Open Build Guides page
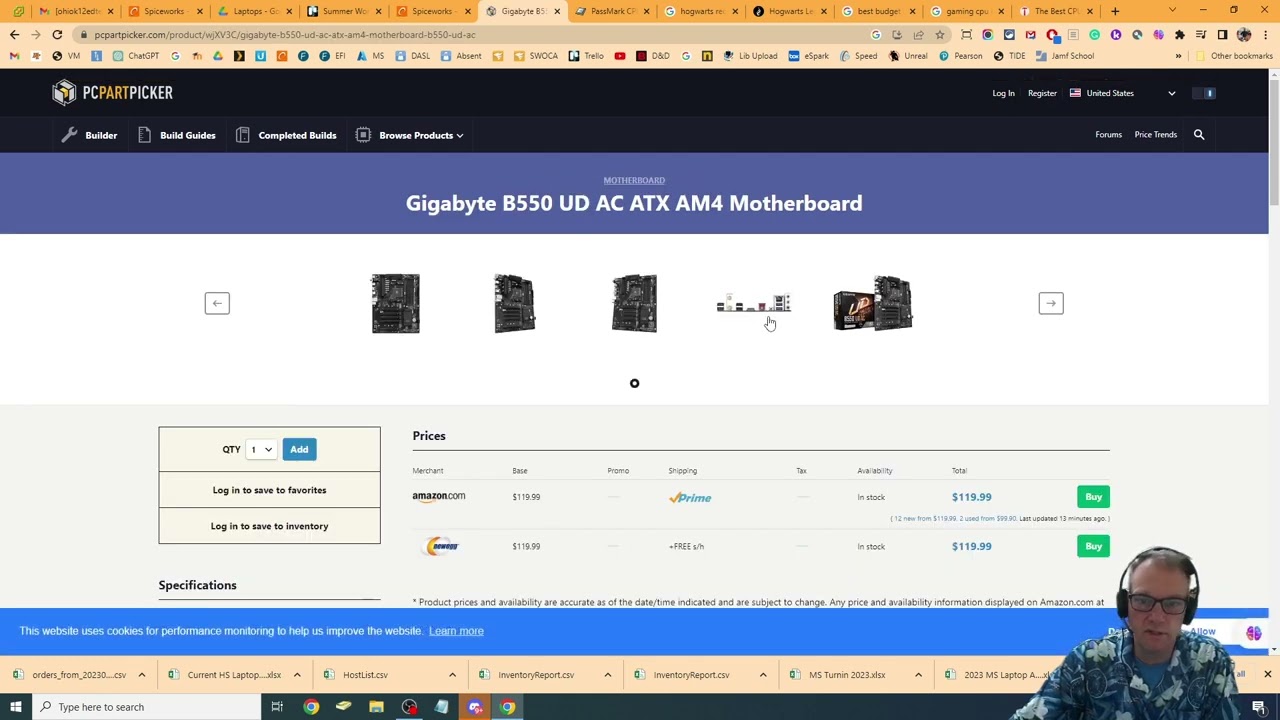Image resolution: width=1280 pixels, height=720 pixels. pyautogui.click(x=176, y=135)
